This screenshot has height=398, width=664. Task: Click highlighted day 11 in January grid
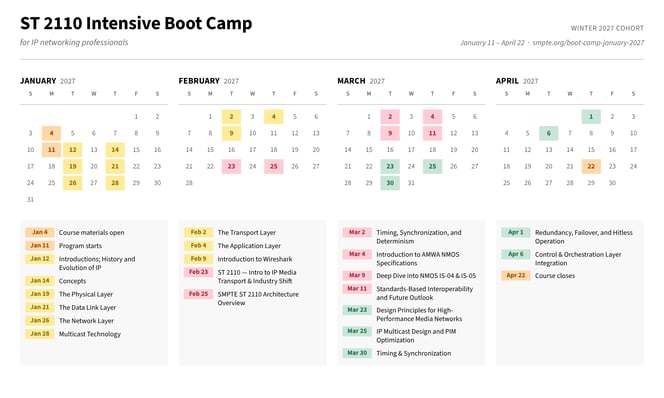click(51, 149)
